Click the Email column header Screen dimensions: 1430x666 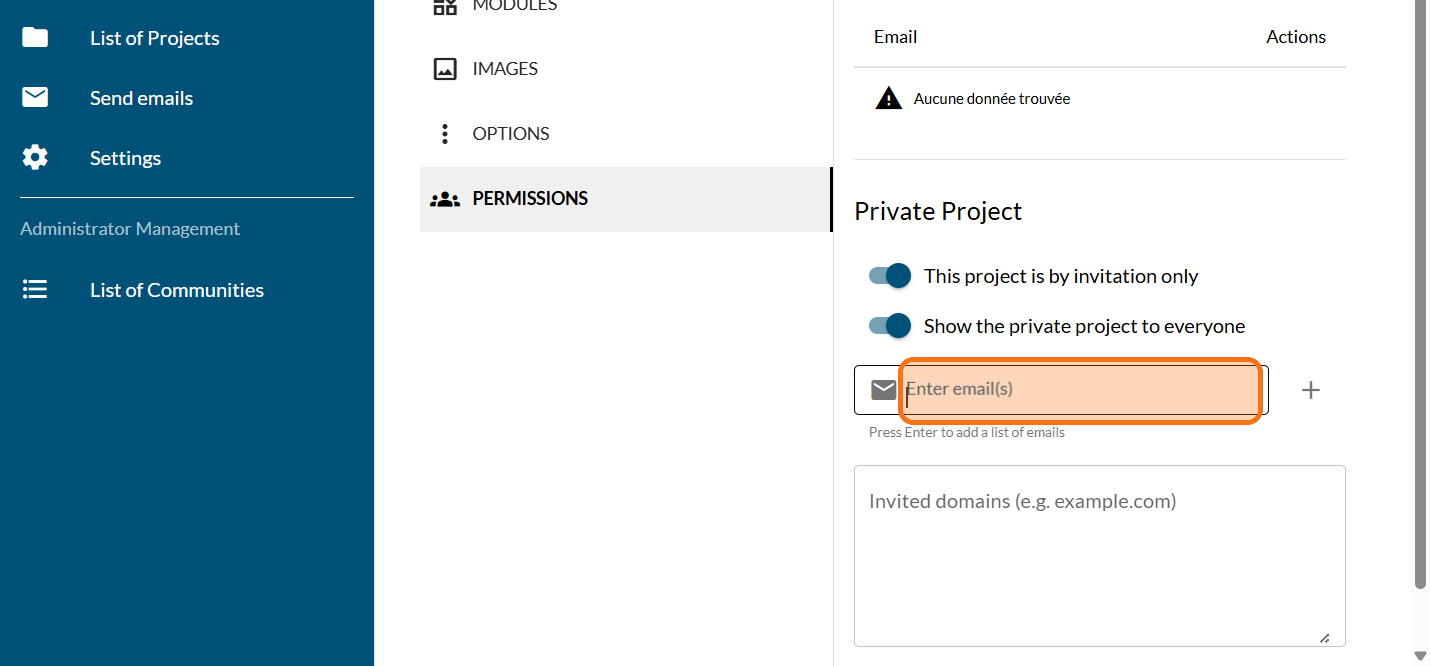[895, 37]
